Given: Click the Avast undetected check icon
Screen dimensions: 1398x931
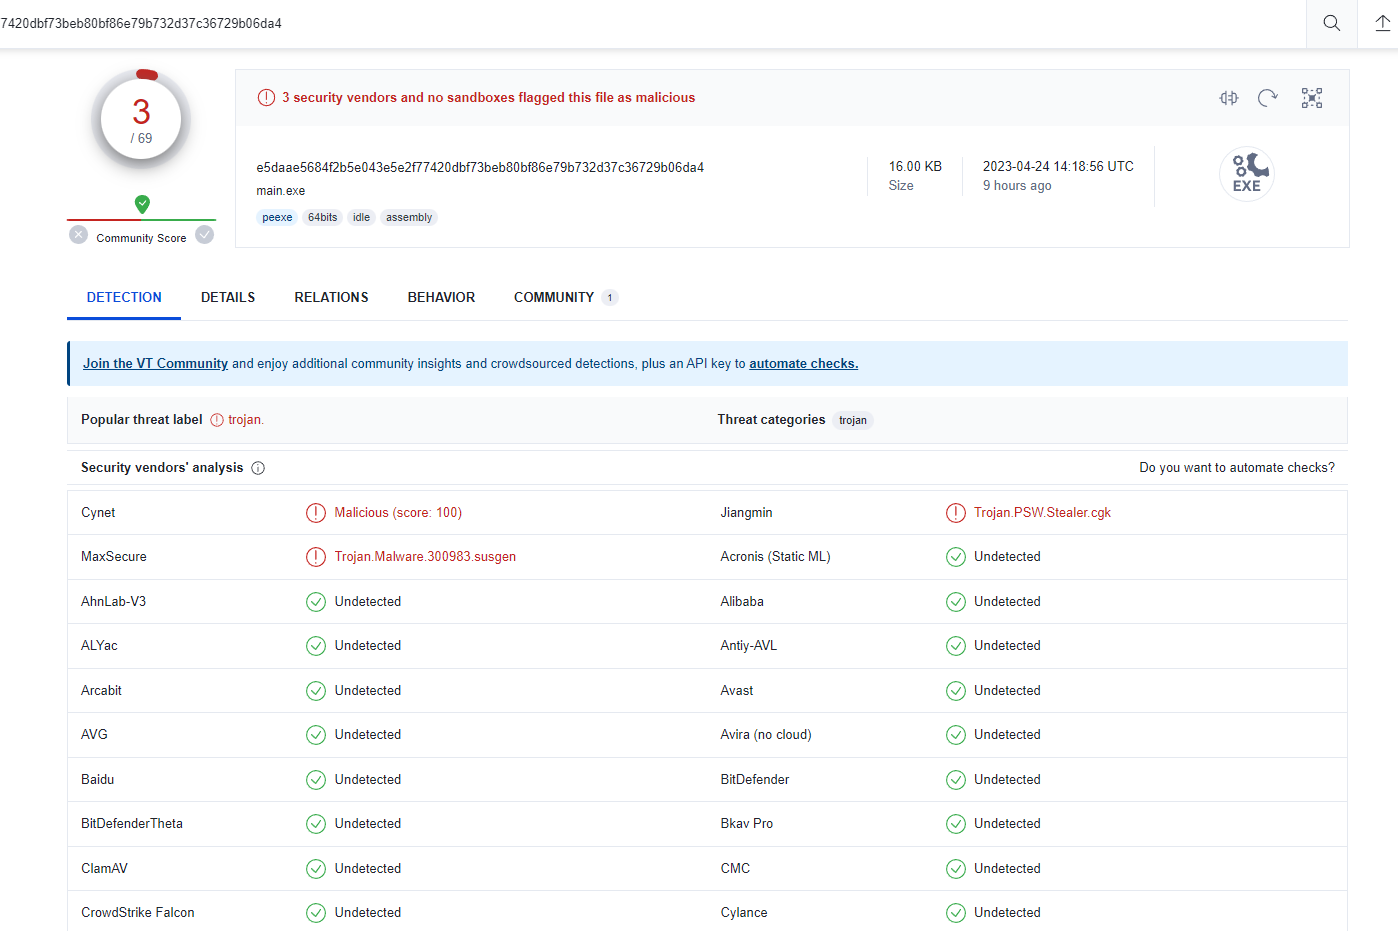Looking at the screenshot, I should click(956, 691).
